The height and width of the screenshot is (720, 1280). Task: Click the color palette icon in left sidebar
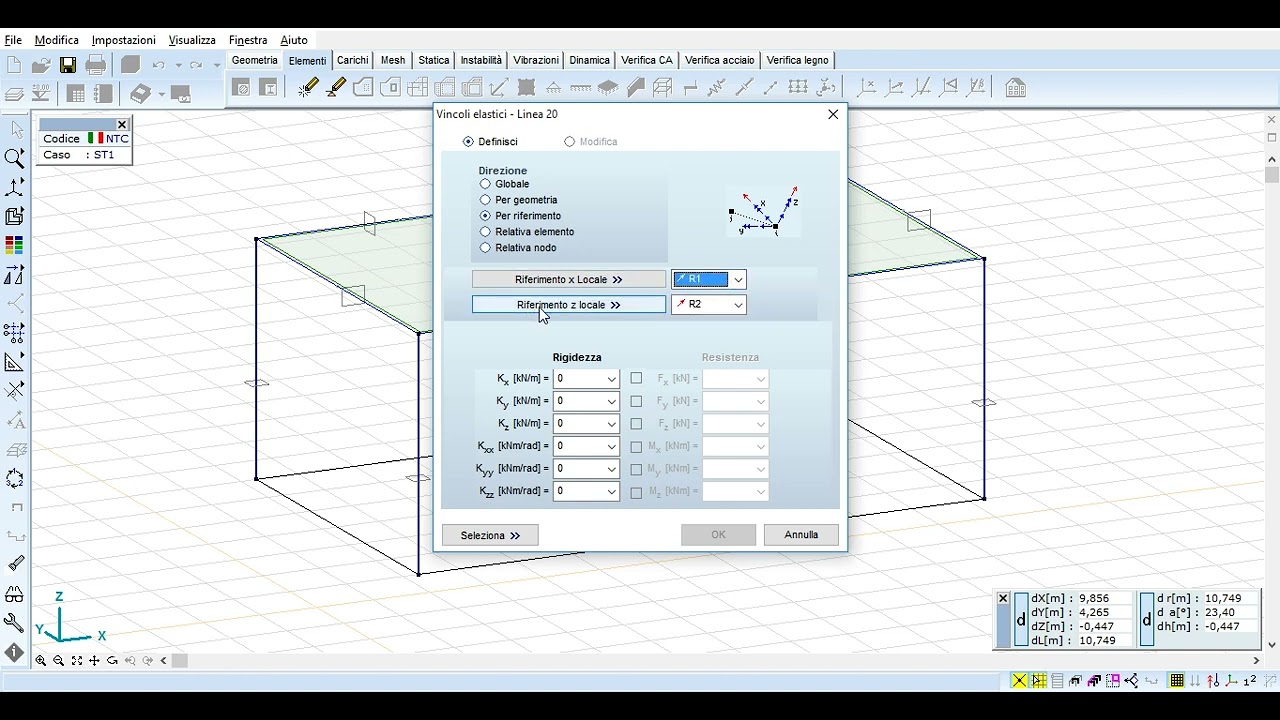[x=15, y=245]
